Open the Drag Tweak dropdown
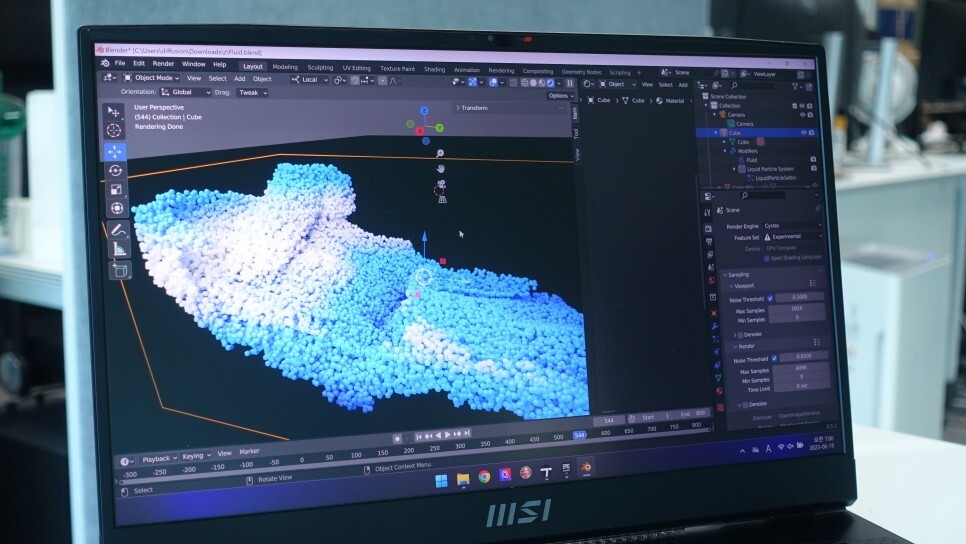966x544 pixels. 253,92
